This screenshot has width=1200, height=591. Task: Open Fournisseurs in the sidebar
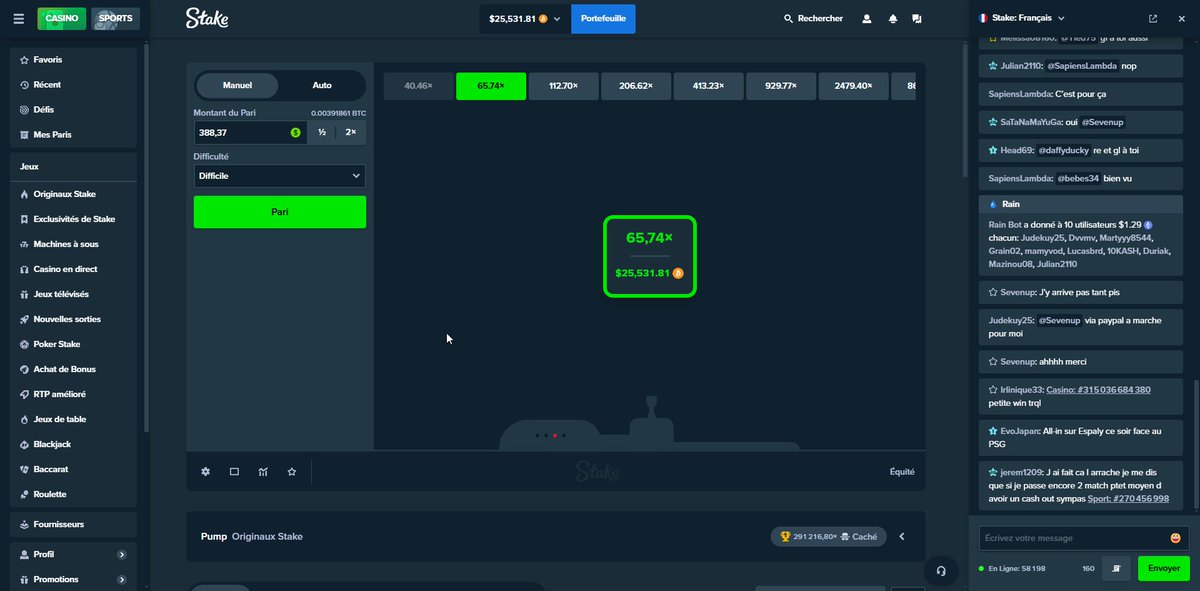click(x=73, y=524)
